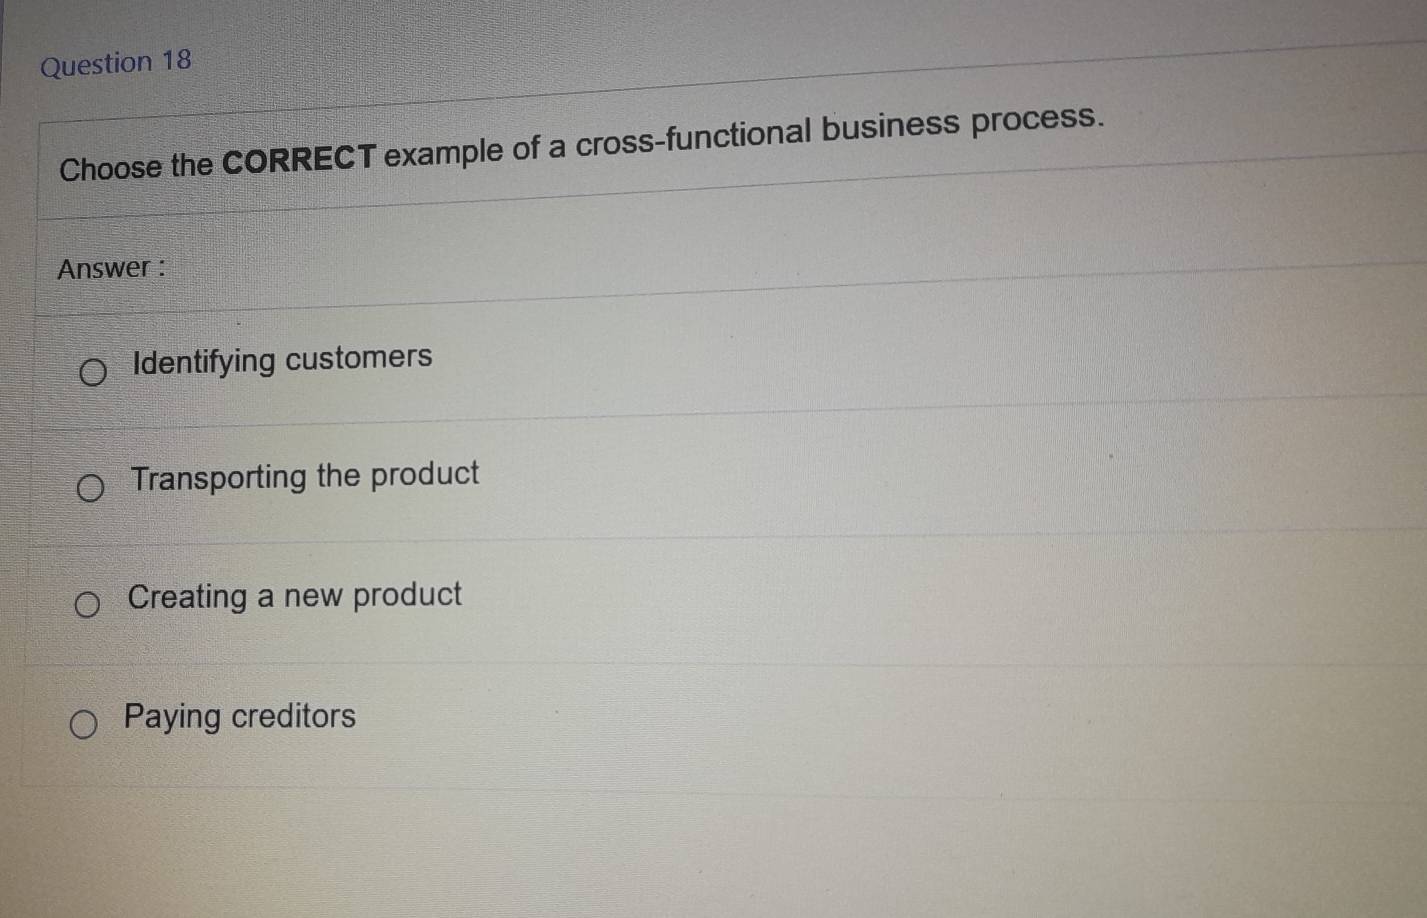Select the "Identifying customers" radio button
The height and width of the screenshot is (918, 1427).
coord(92,374)
